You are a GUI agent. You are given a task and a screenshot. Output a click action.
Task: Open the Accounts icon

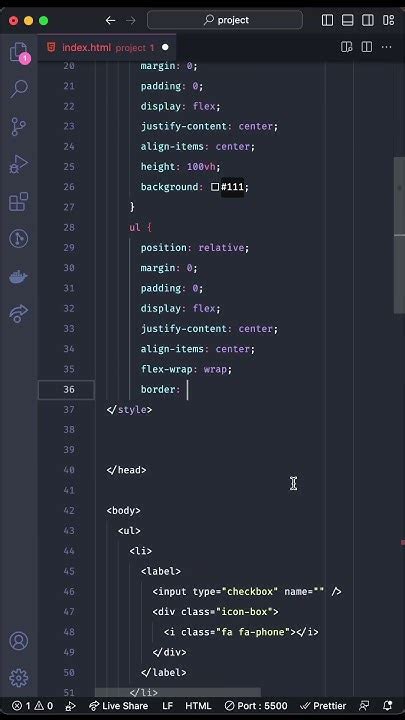click(19, 641)
